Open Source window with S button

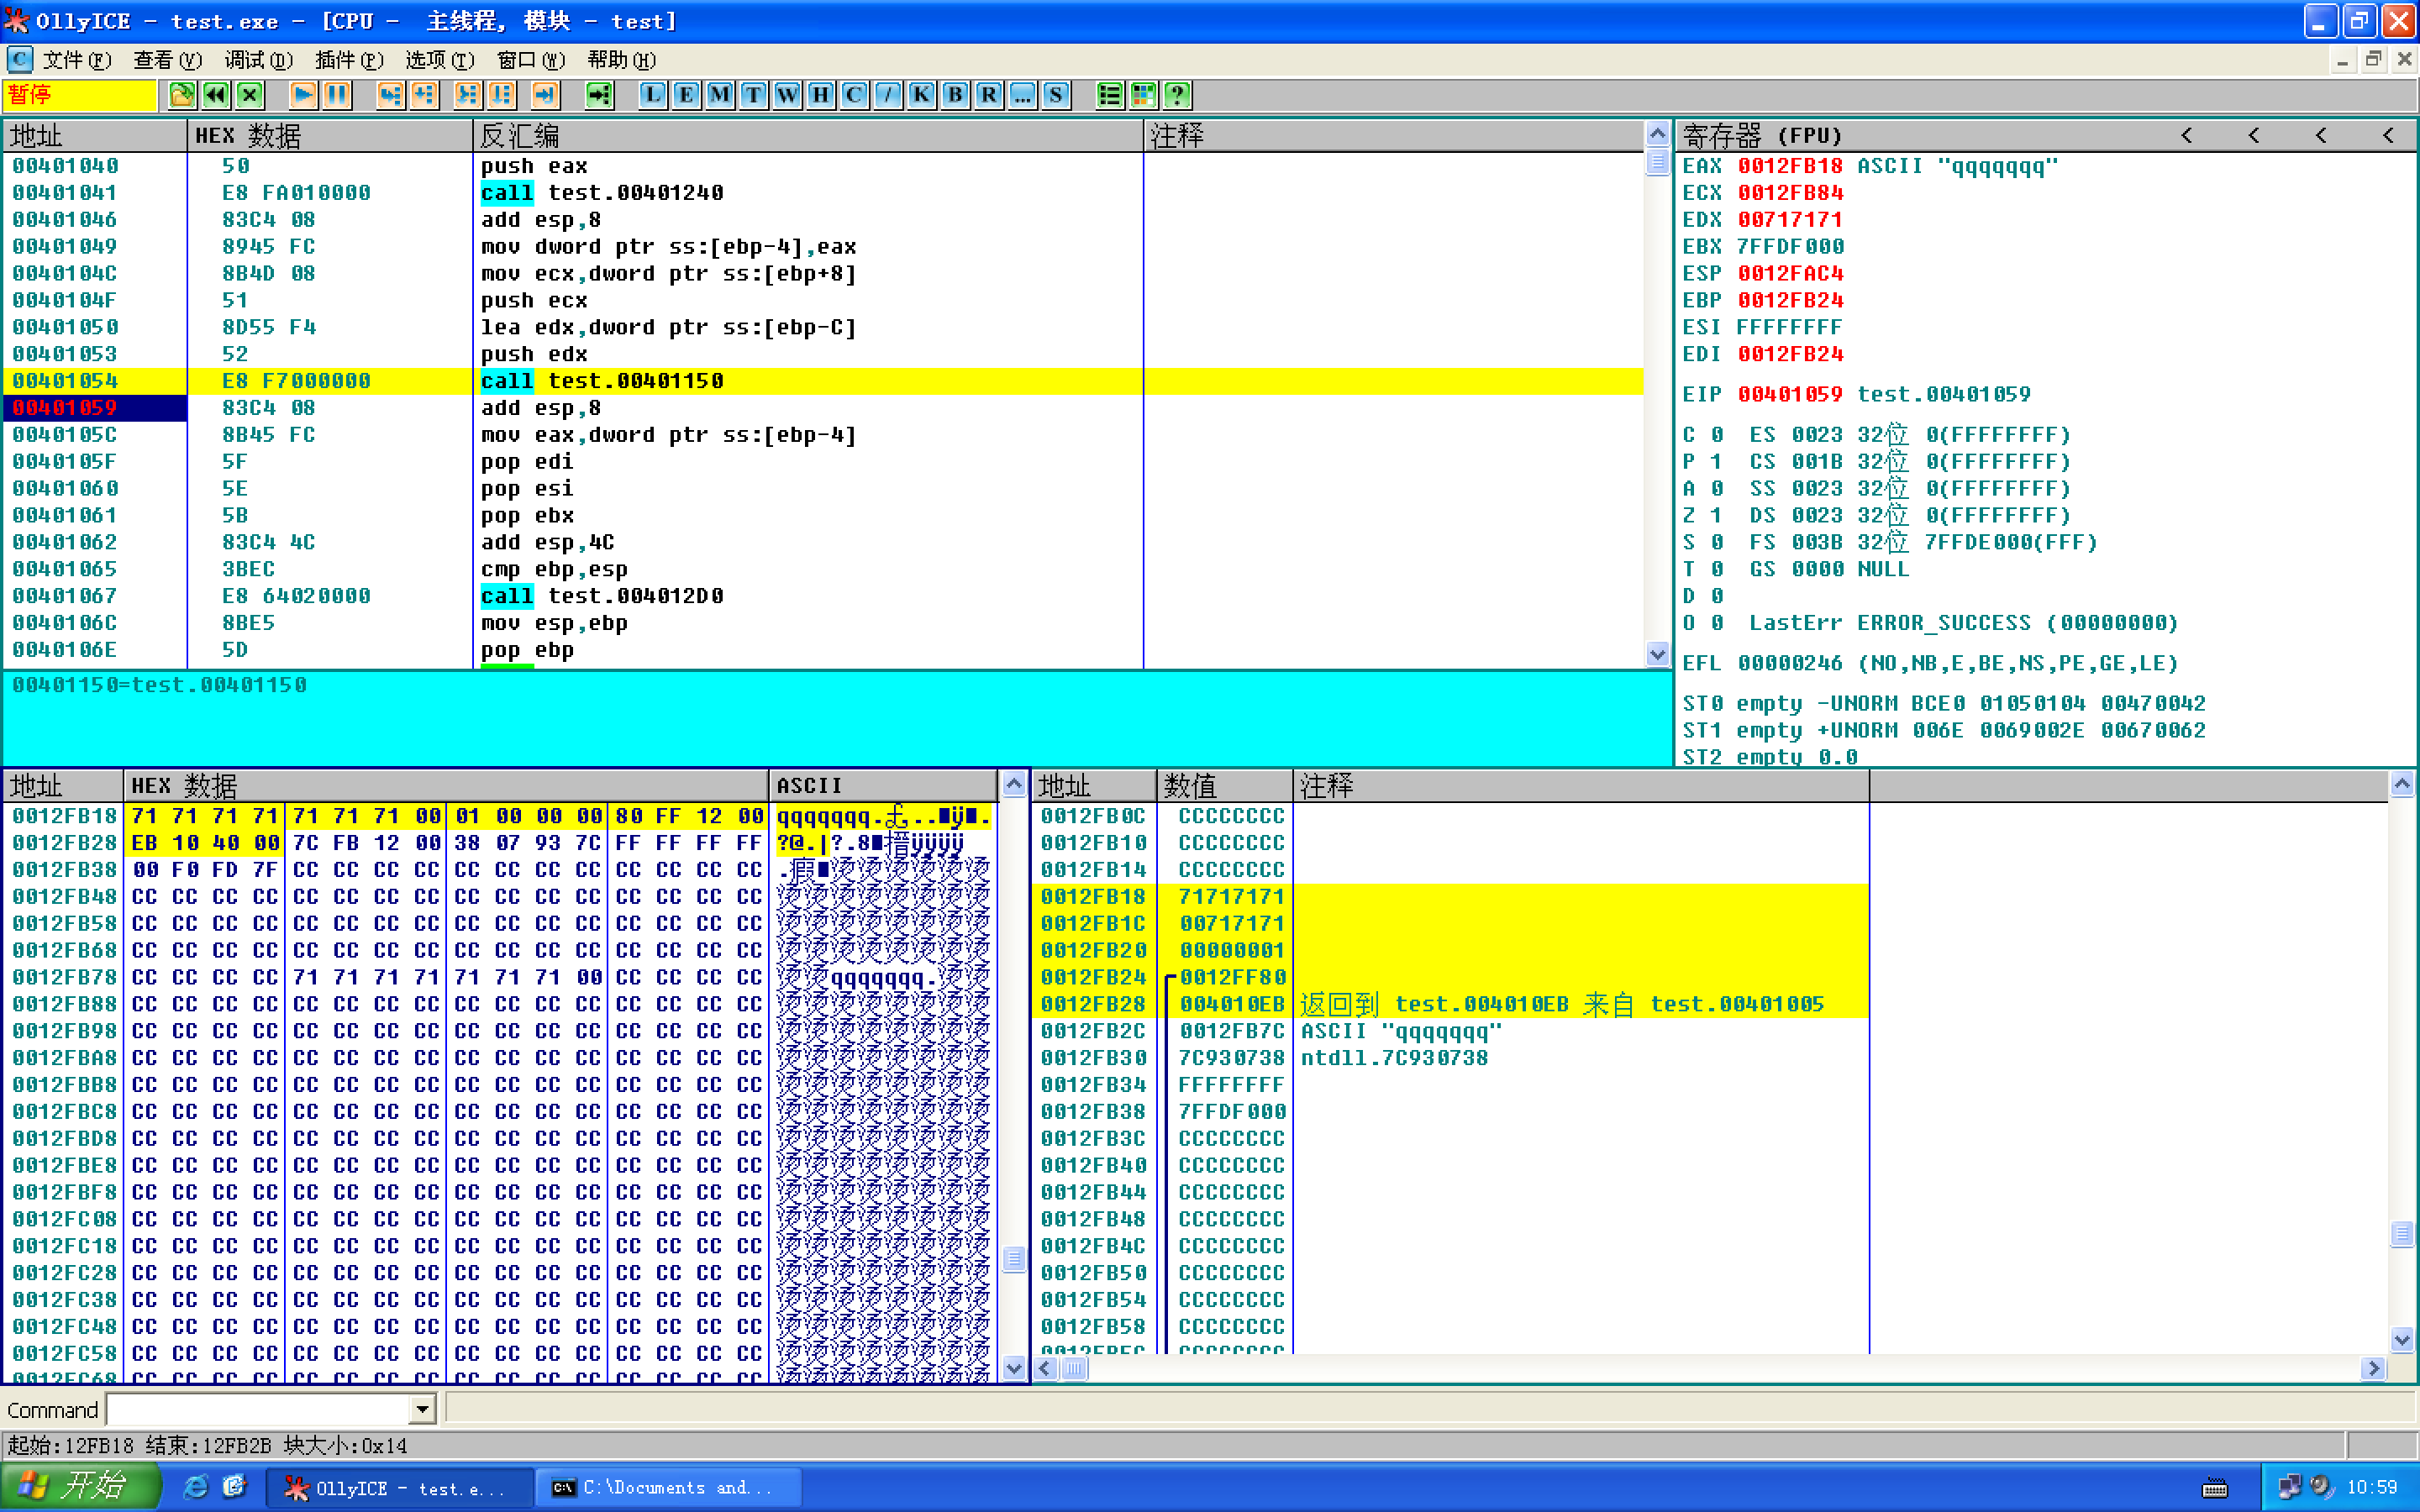(1056, 95)
